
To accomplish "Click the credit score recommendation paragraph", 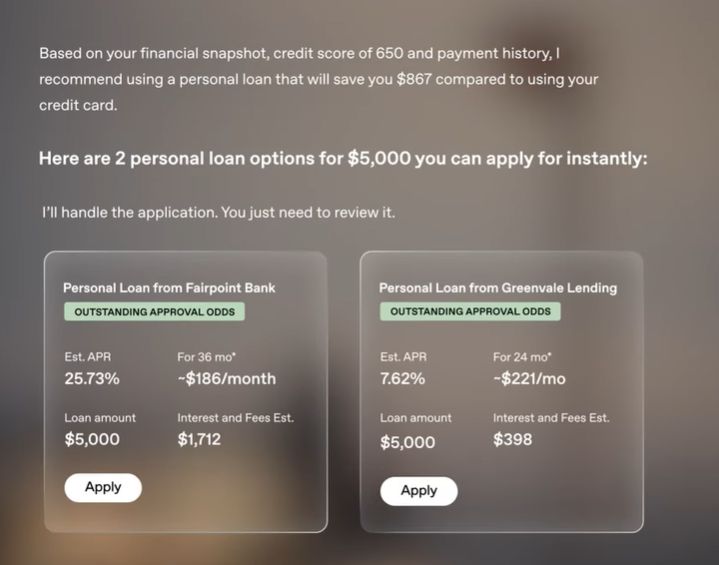I will [x=318, y=78].
